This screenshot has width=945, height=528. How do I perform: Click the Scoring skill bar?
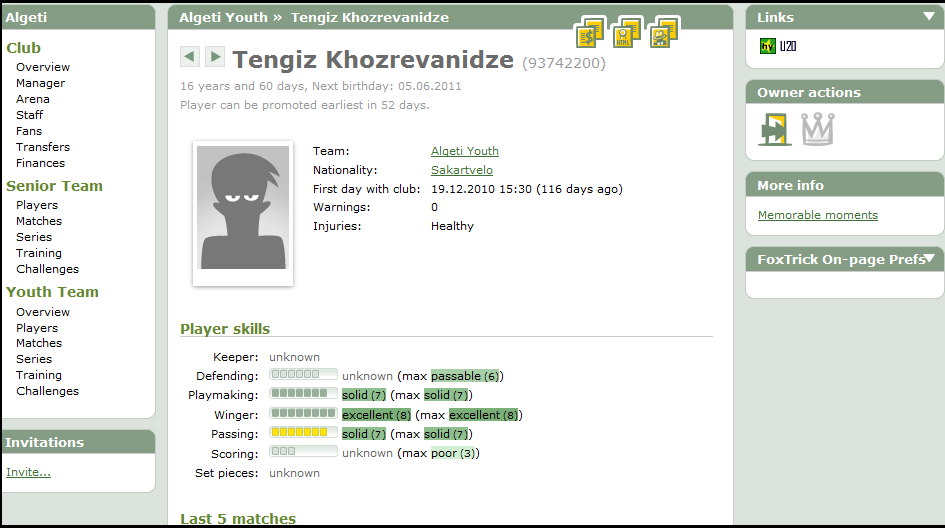coord(303,451)
